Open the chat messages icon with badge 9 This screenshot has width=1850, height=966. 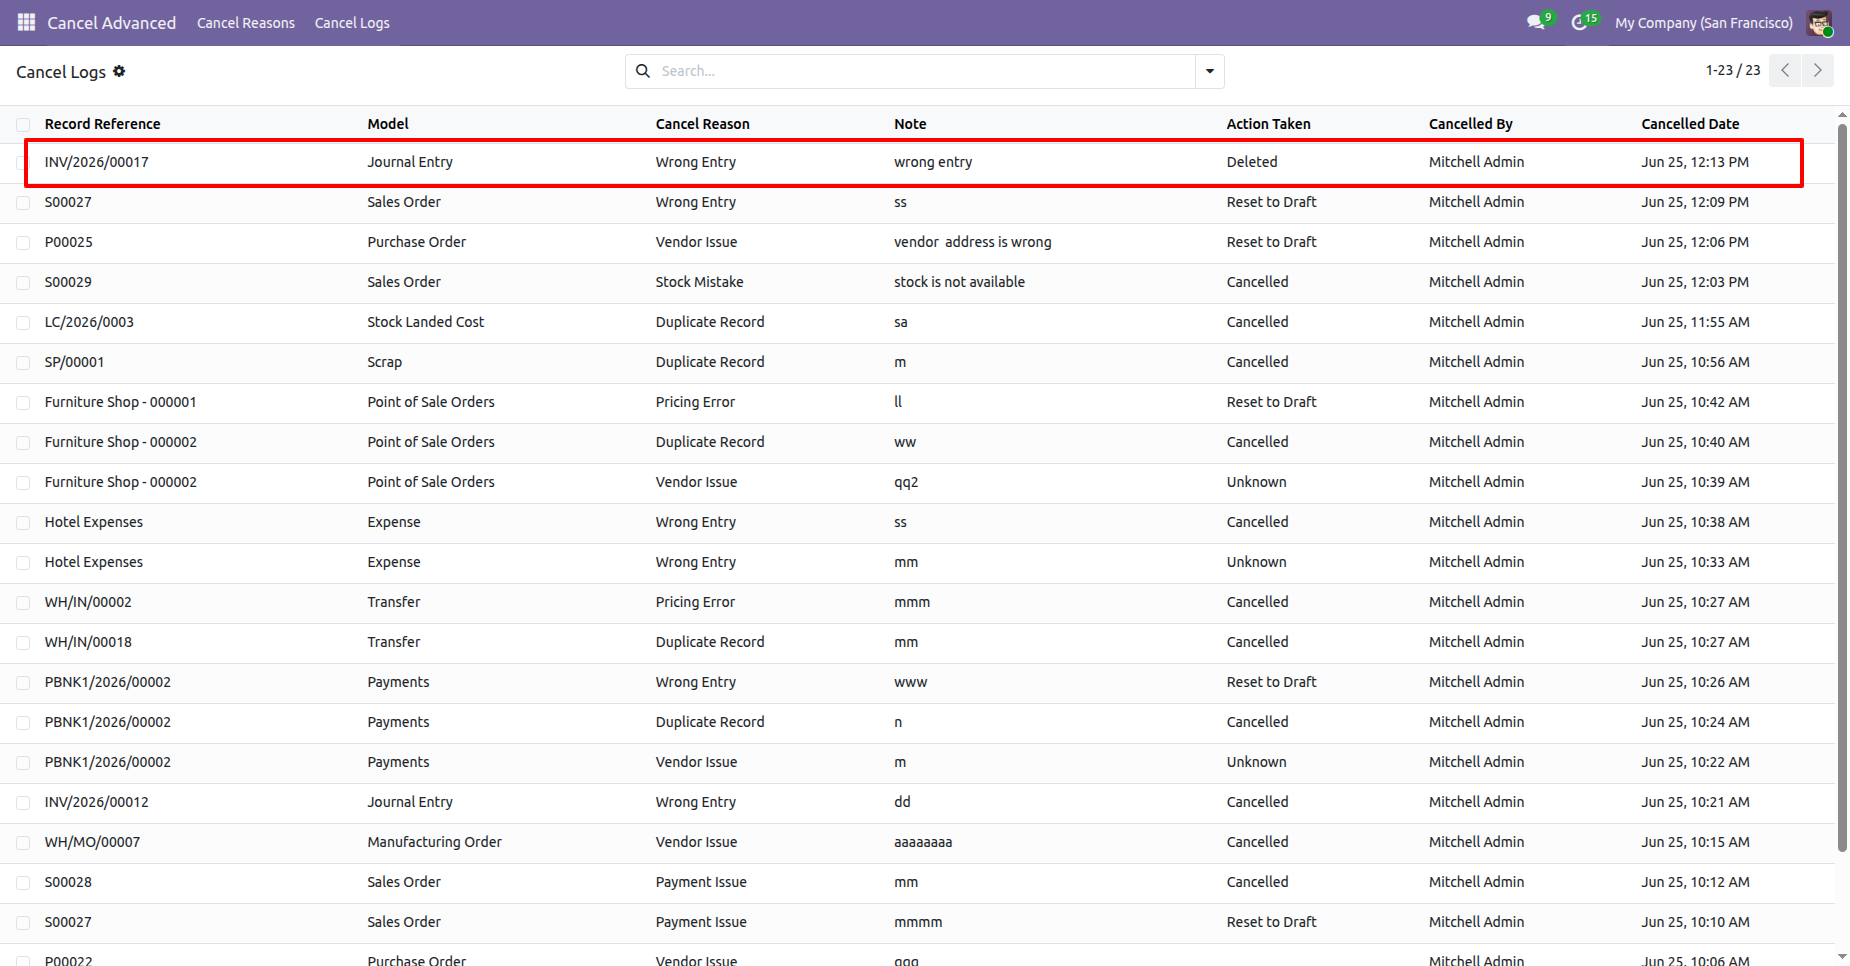pyautogui.click(x=1537, y=22)
